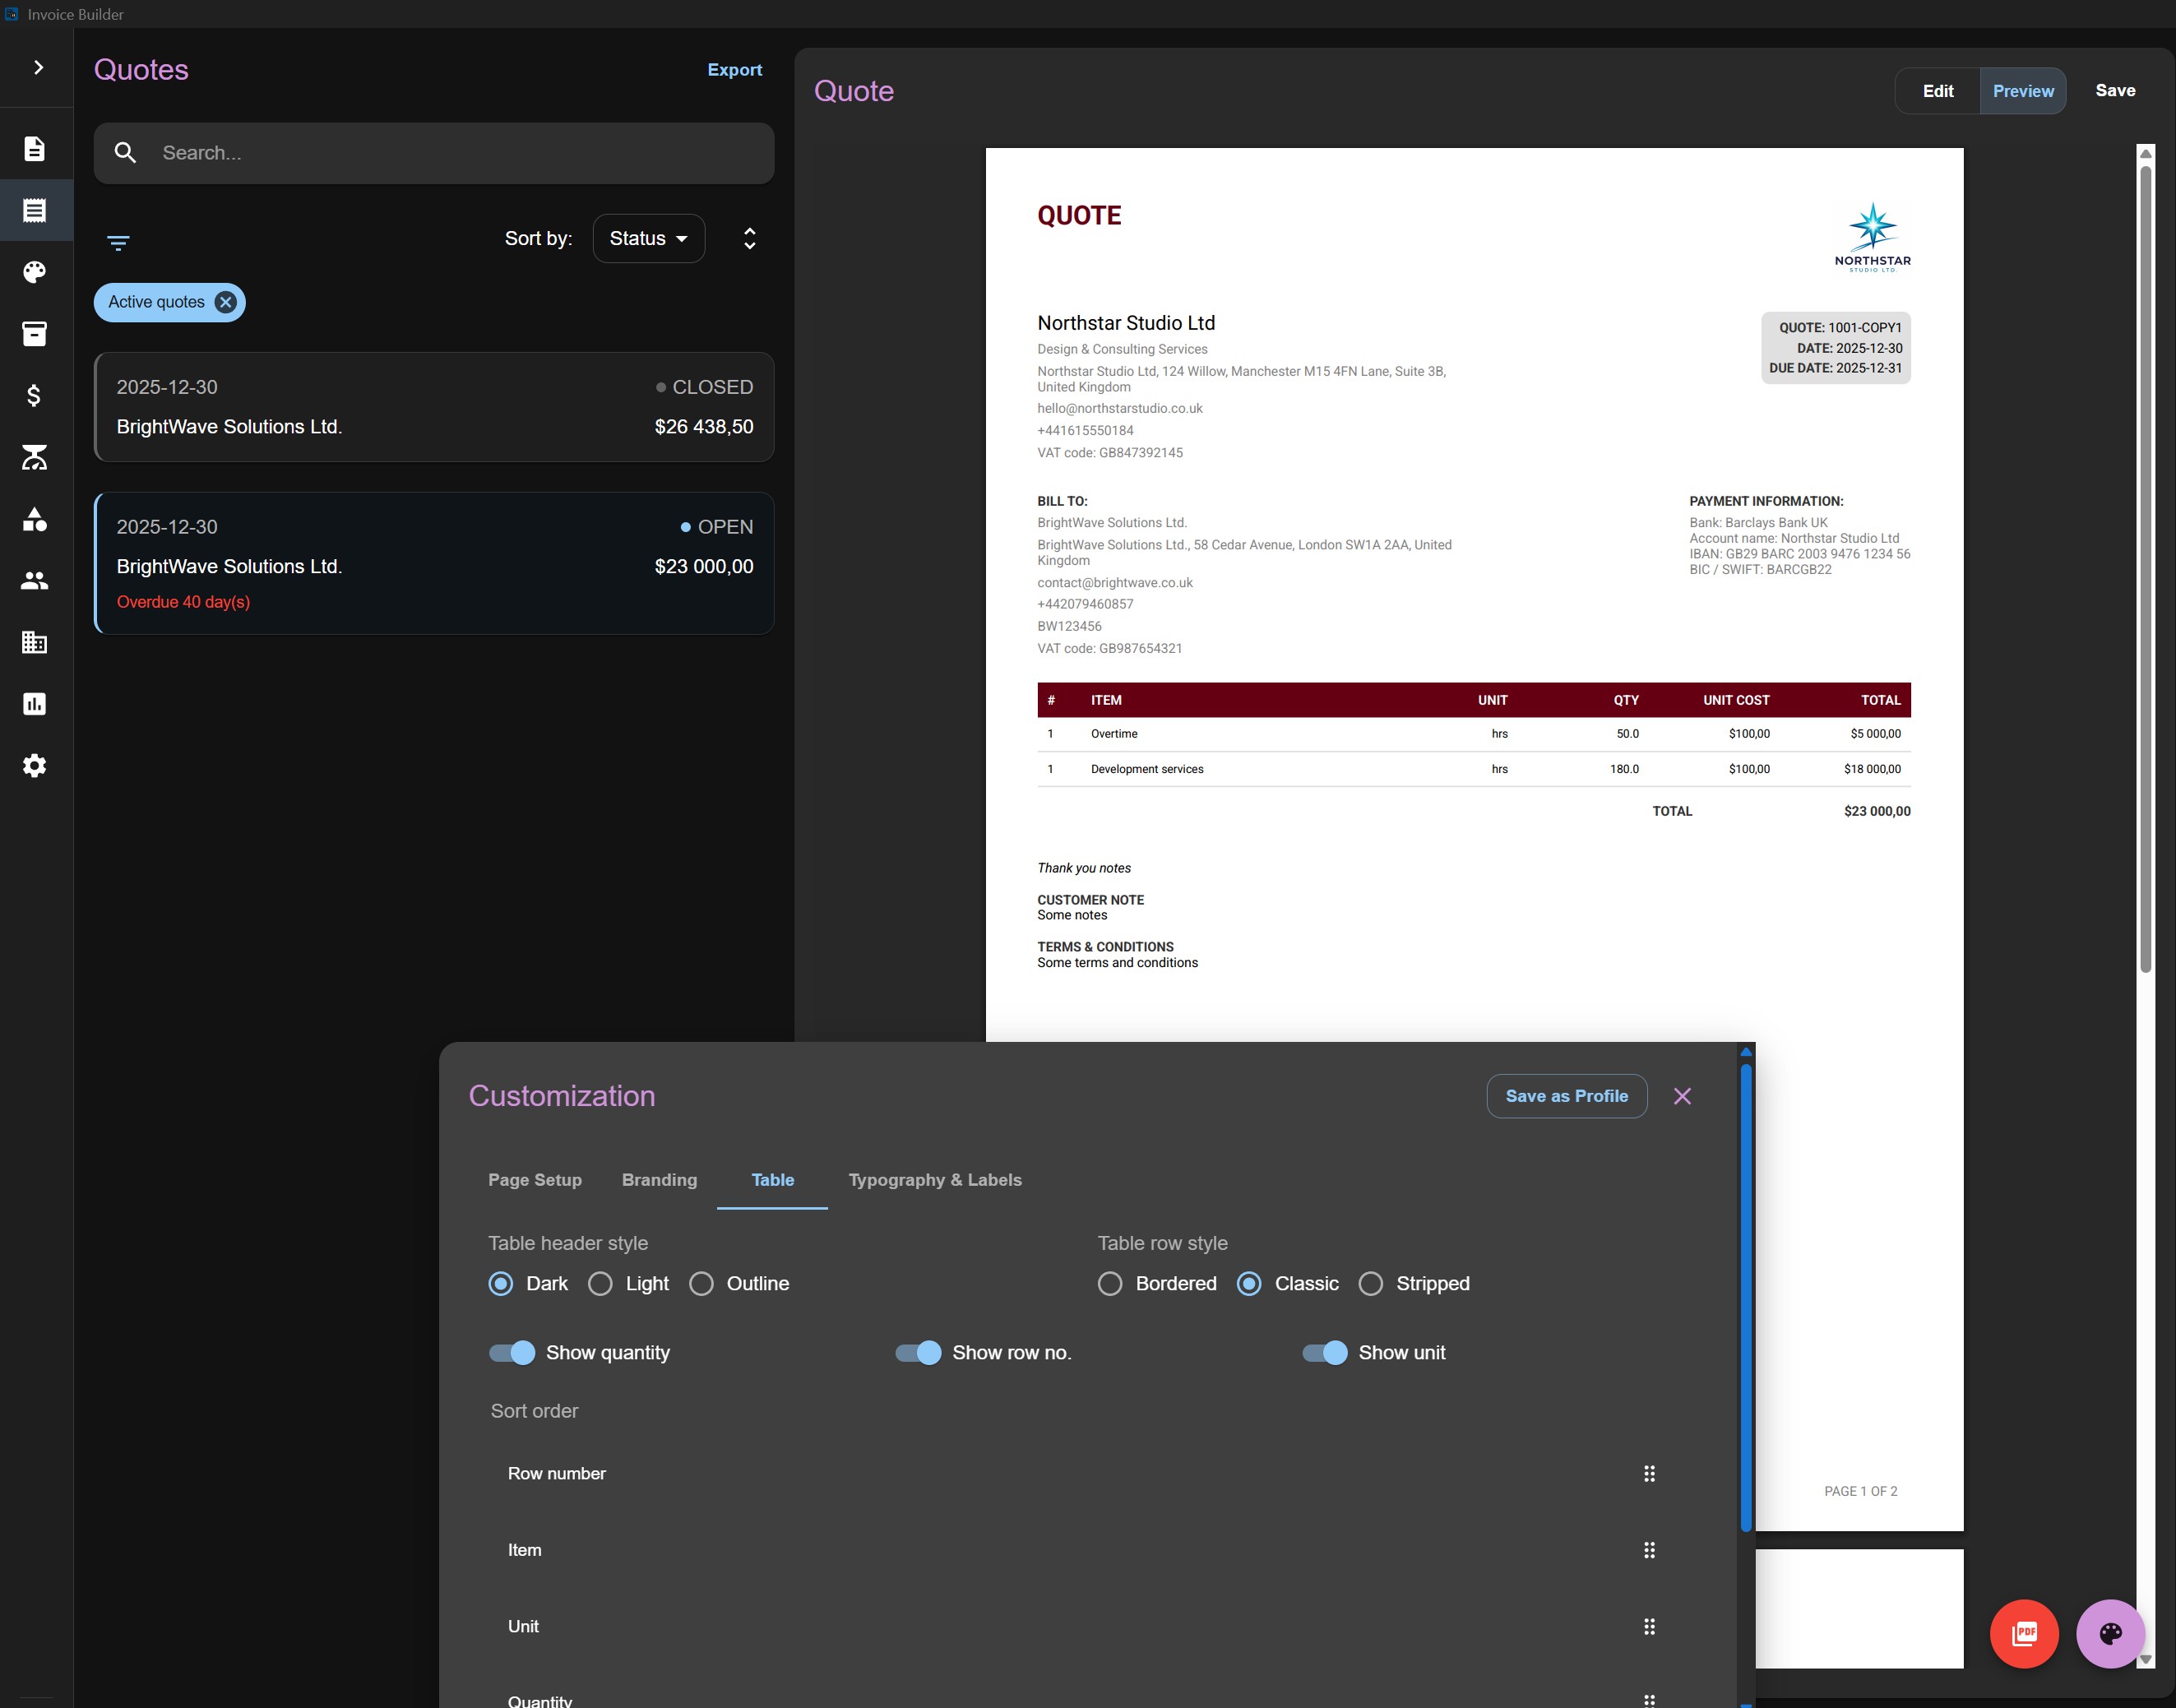The image size is (2176, 1708).
Task: Click the Save as Profile button
Action: point(1567,1096)
